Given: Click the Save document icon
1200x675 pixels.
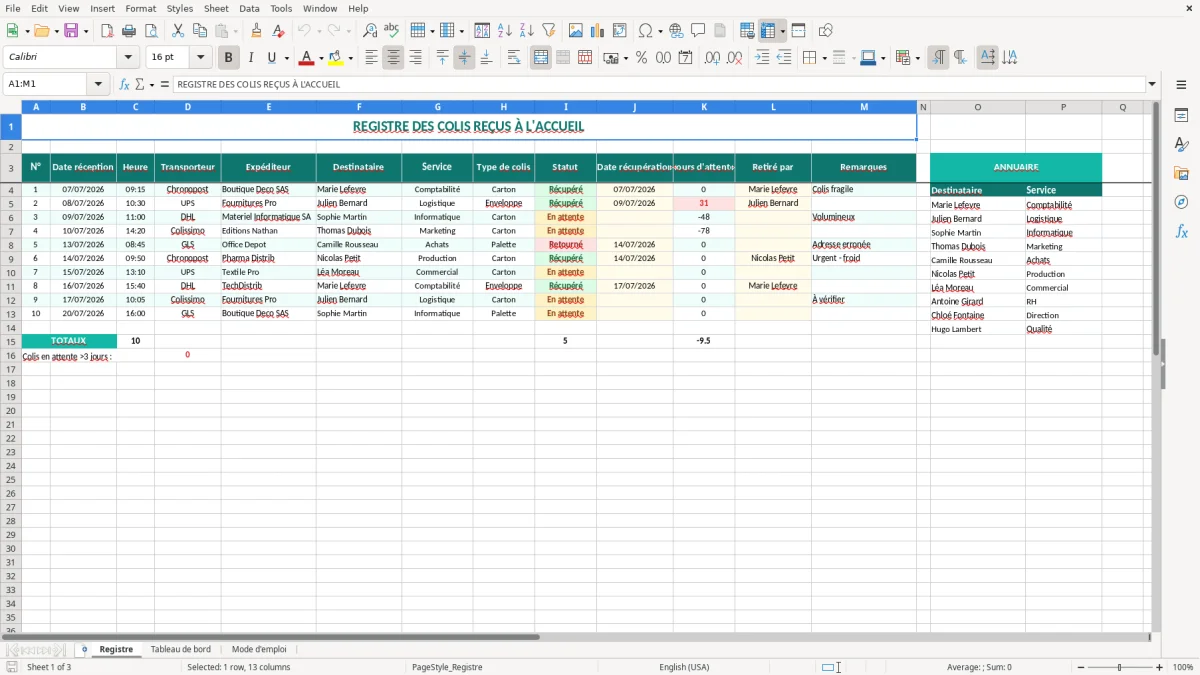Looking at the screenshot, I should (x=71, y=31).
